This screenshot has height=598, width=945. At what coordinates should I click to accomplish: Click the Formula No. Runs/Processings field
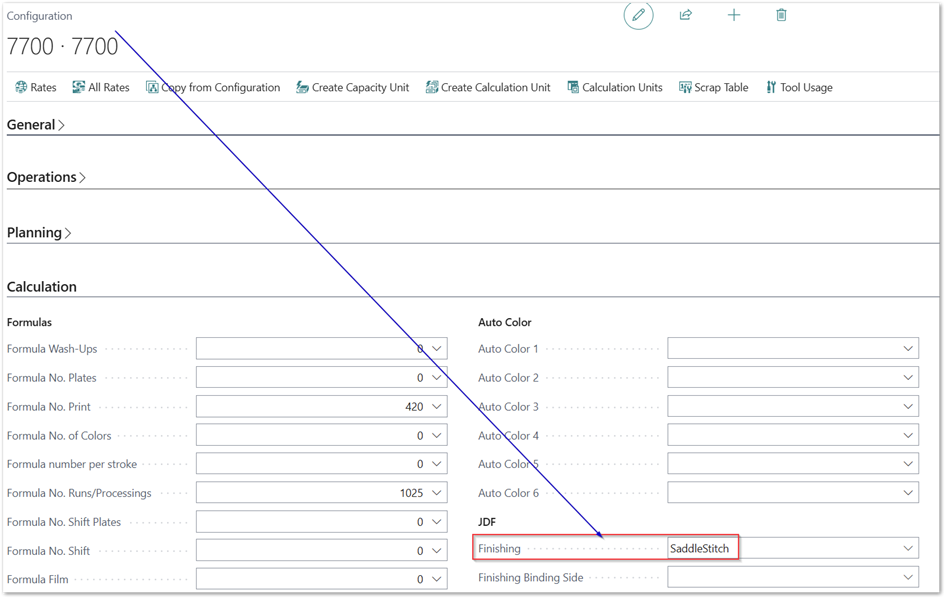point(312,493)
